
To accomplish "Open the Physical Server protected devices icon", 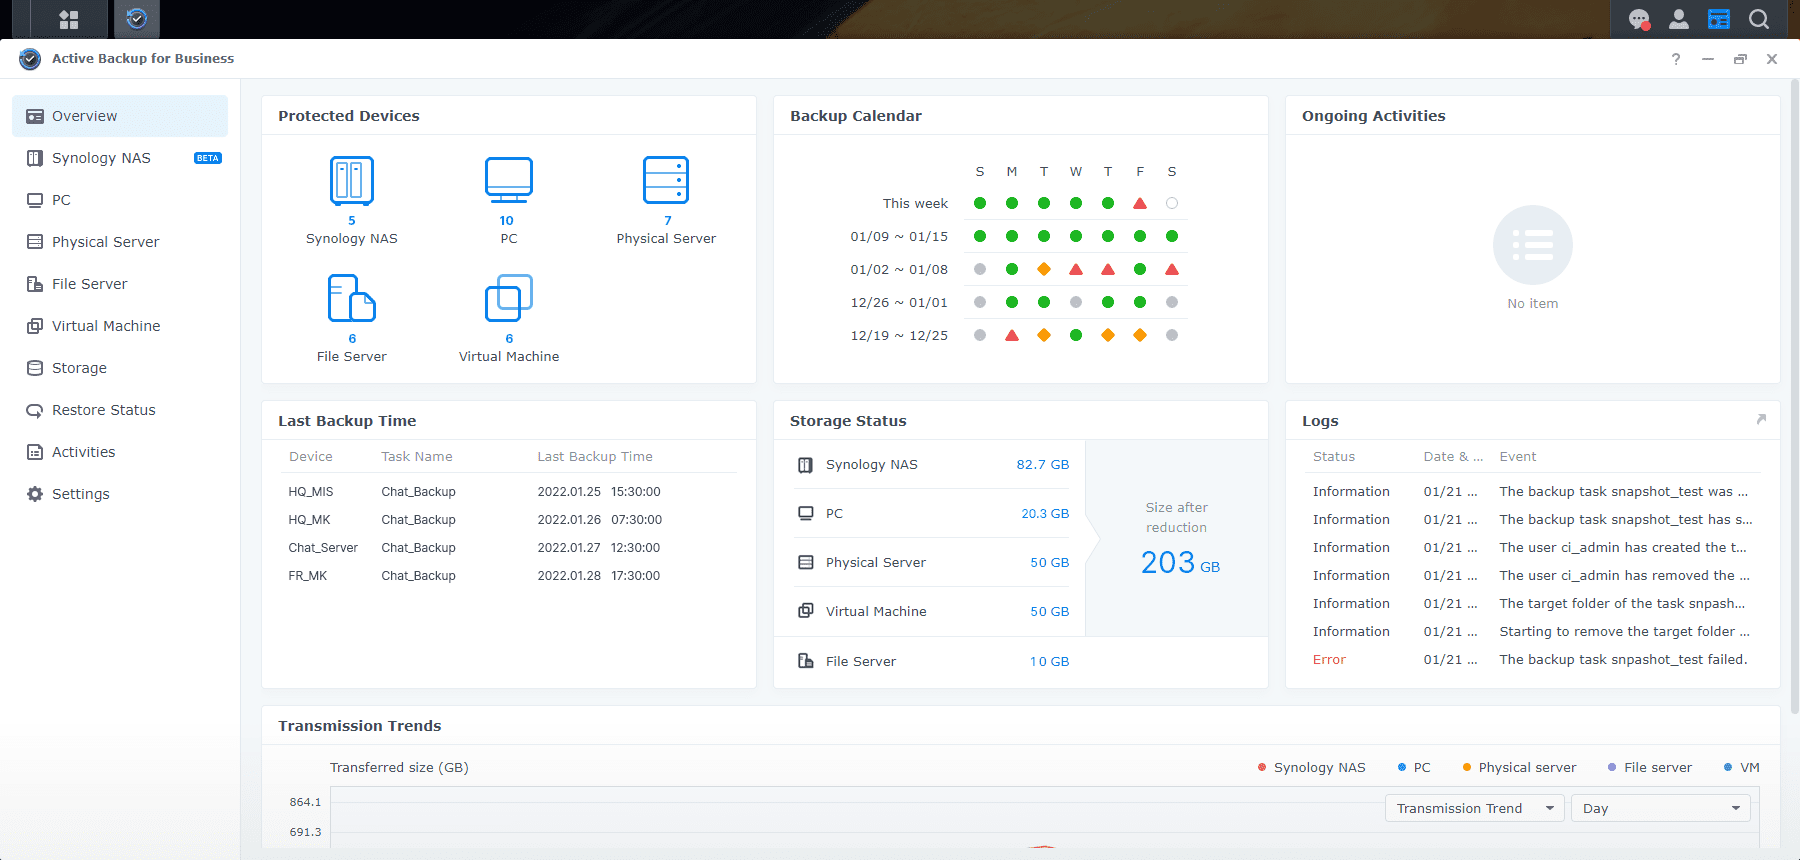I will coord(666,181).
